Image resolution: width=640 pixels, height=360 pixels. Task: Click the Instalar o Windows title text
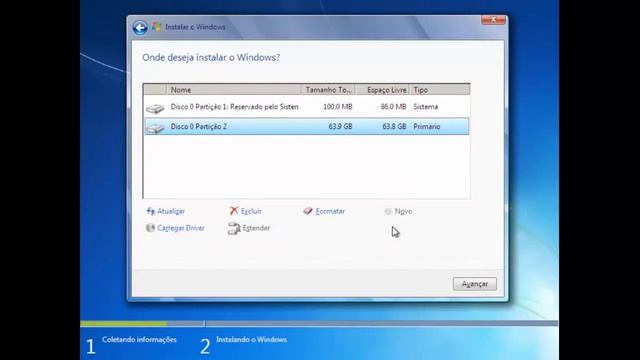pos(195,27)
